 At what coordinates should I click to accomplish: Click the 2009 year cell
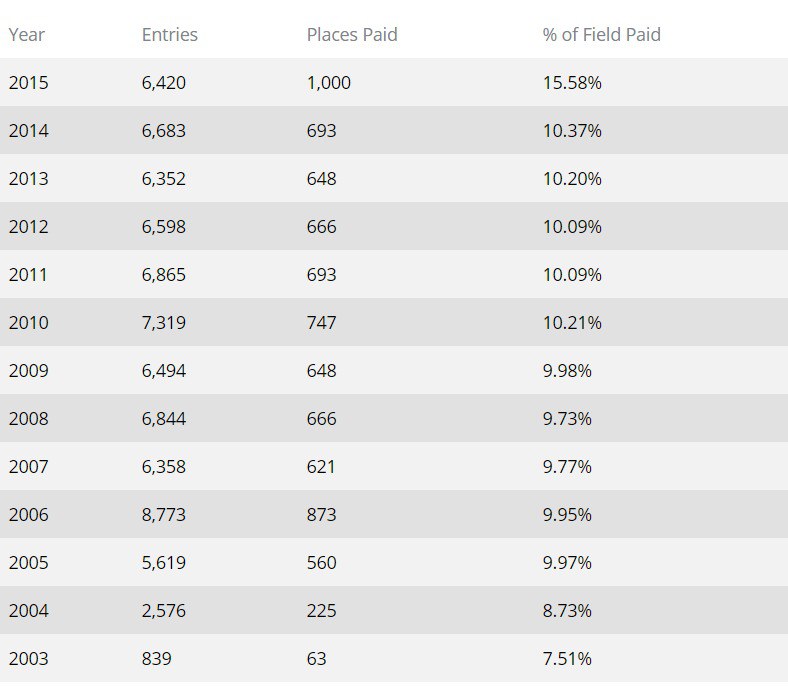tap(28, 371)
